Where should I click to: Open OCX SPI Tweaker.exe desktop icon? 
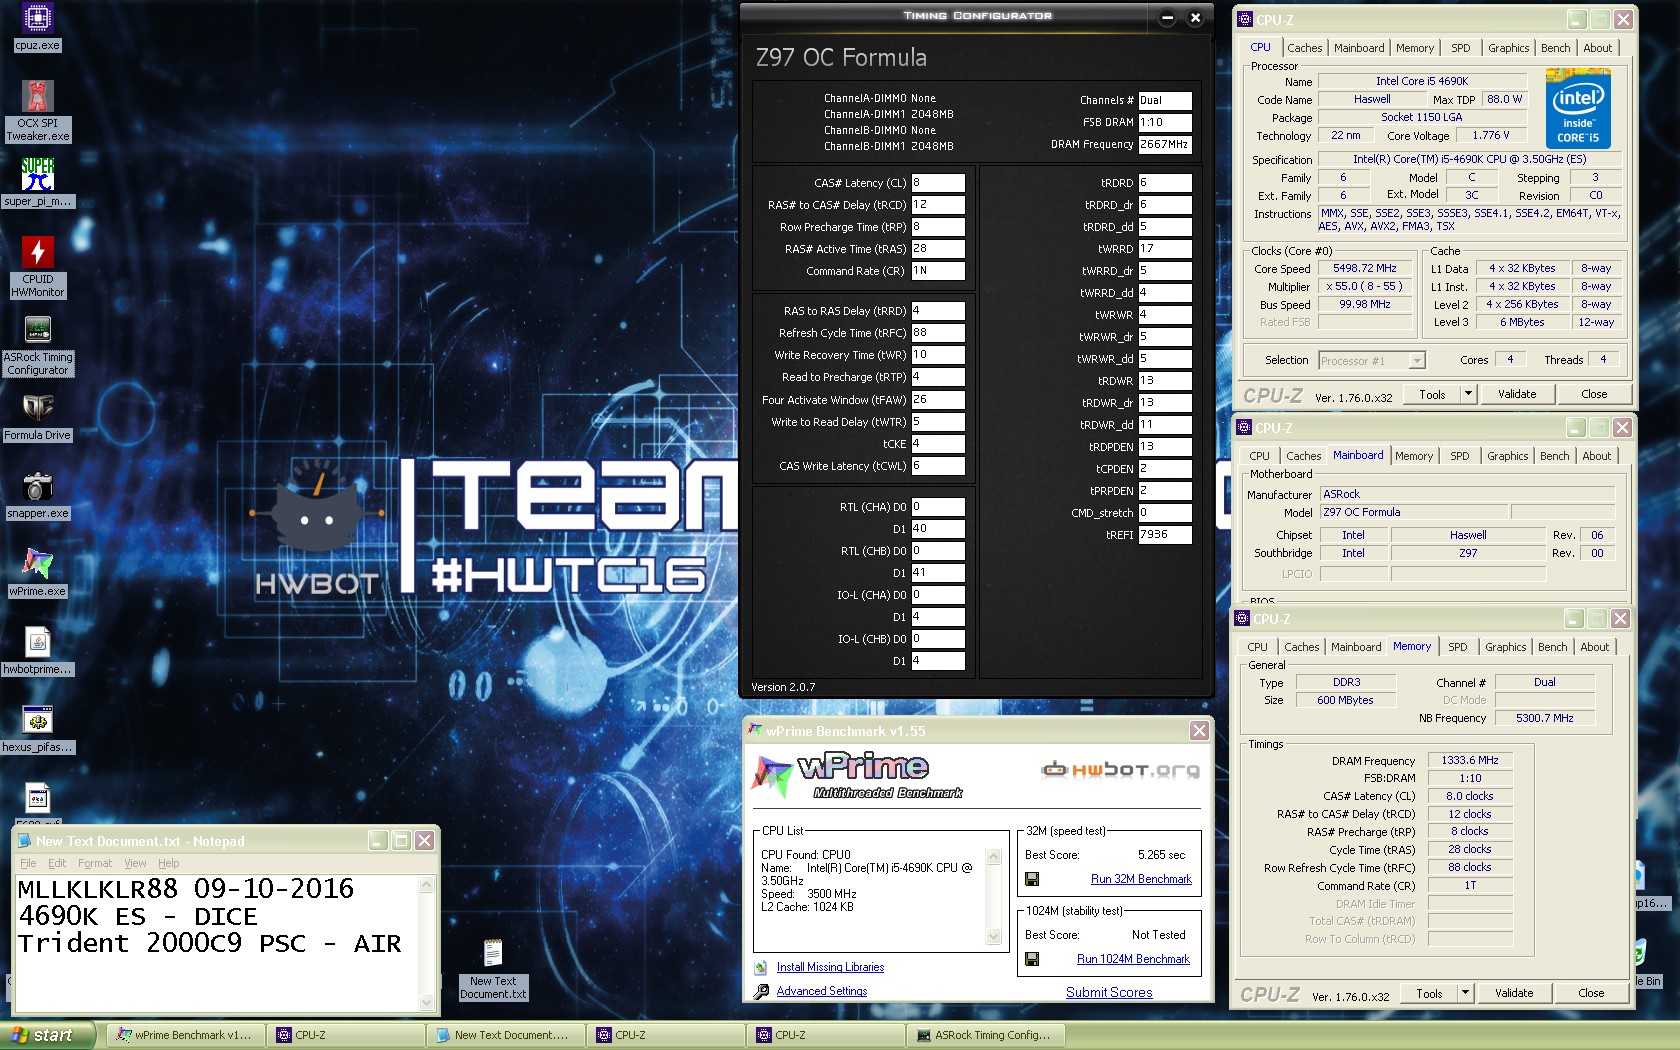pyautogui.click(x=37, y=111)
